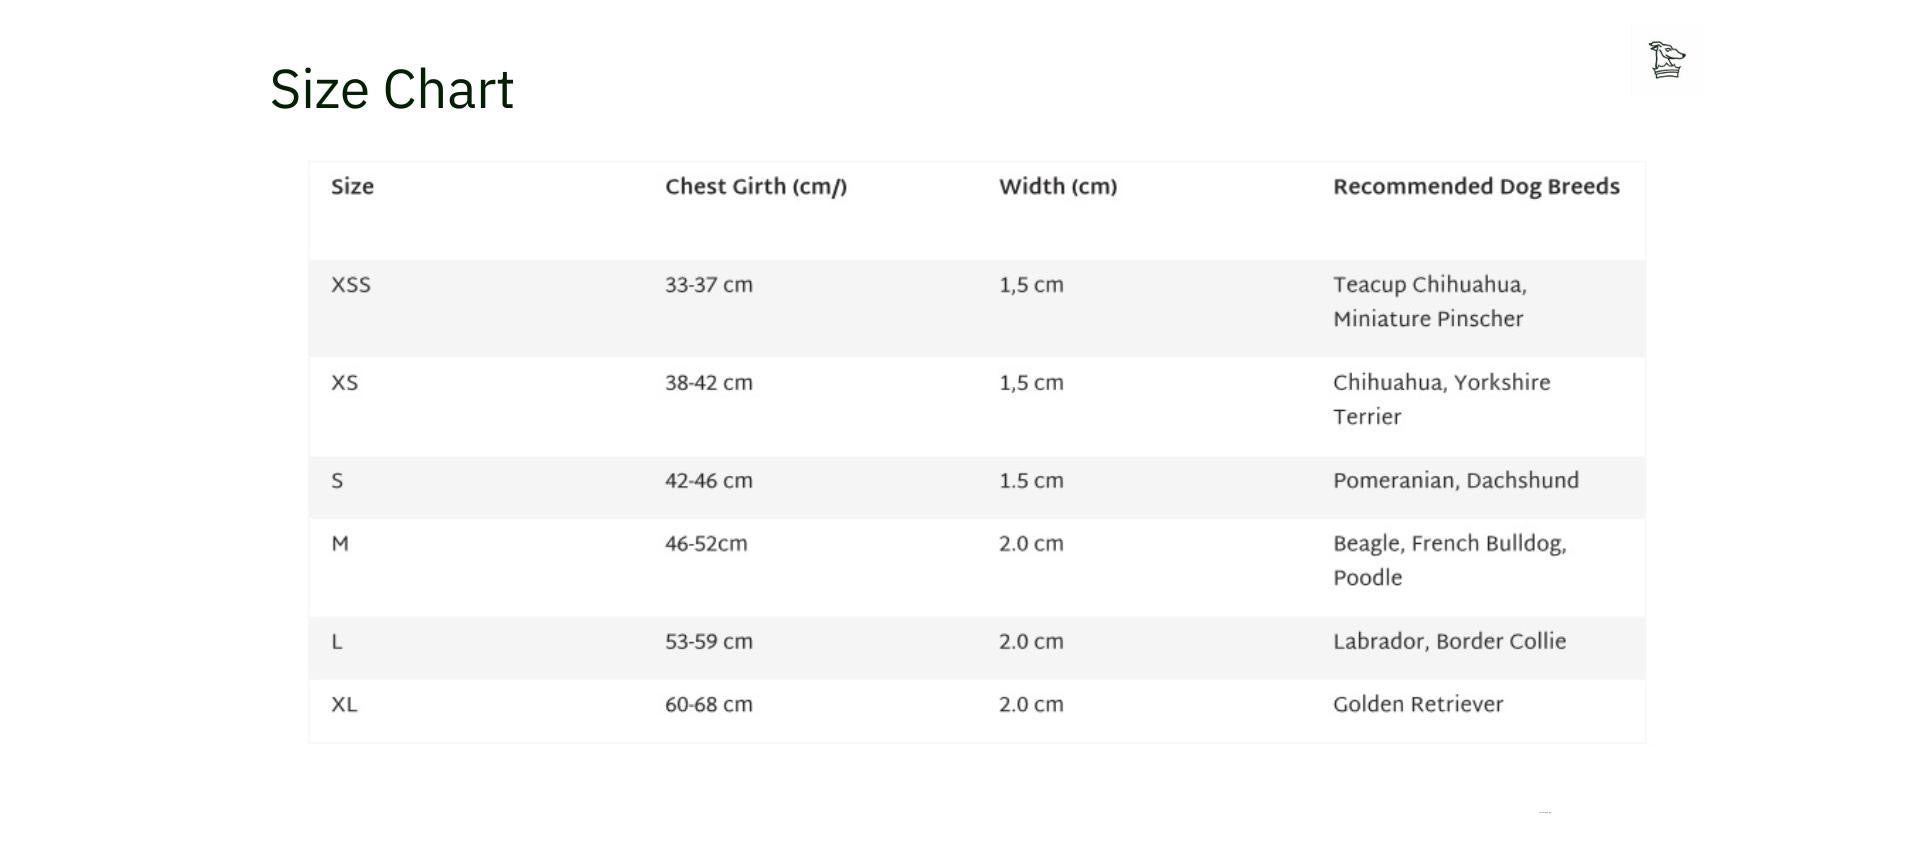This screenshot has height=863, width=1920.
Task: Select the 38-42 cm chest girth cell
Action: pos(709,383)
